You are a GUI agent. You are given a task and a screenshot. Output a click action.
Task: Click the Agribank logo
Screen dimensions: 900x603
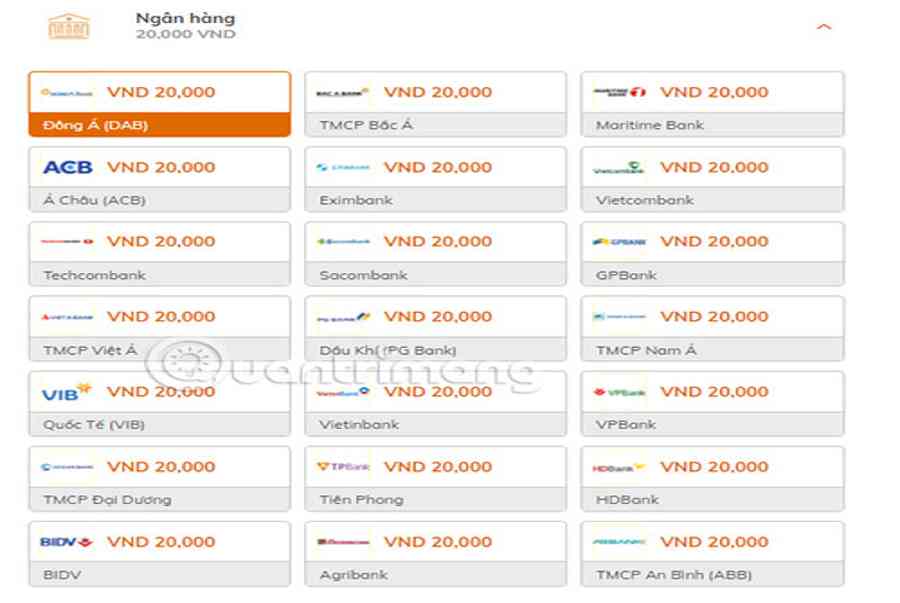pos(343,542)
